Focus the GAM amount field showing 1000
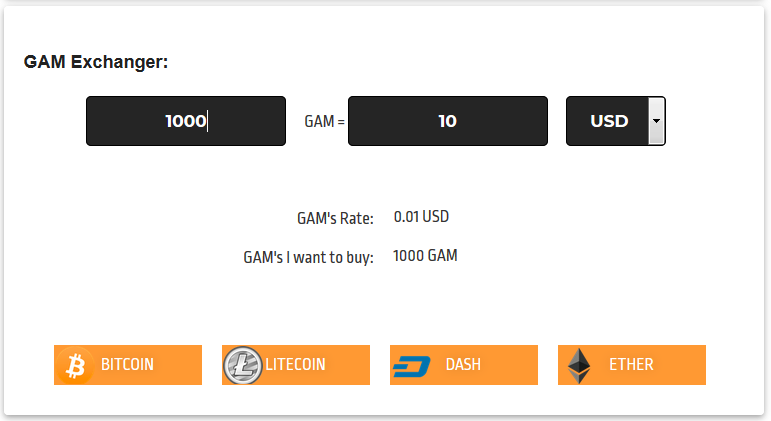The height and width of the screenshot is (421, 771). click(x=185, y=121)
